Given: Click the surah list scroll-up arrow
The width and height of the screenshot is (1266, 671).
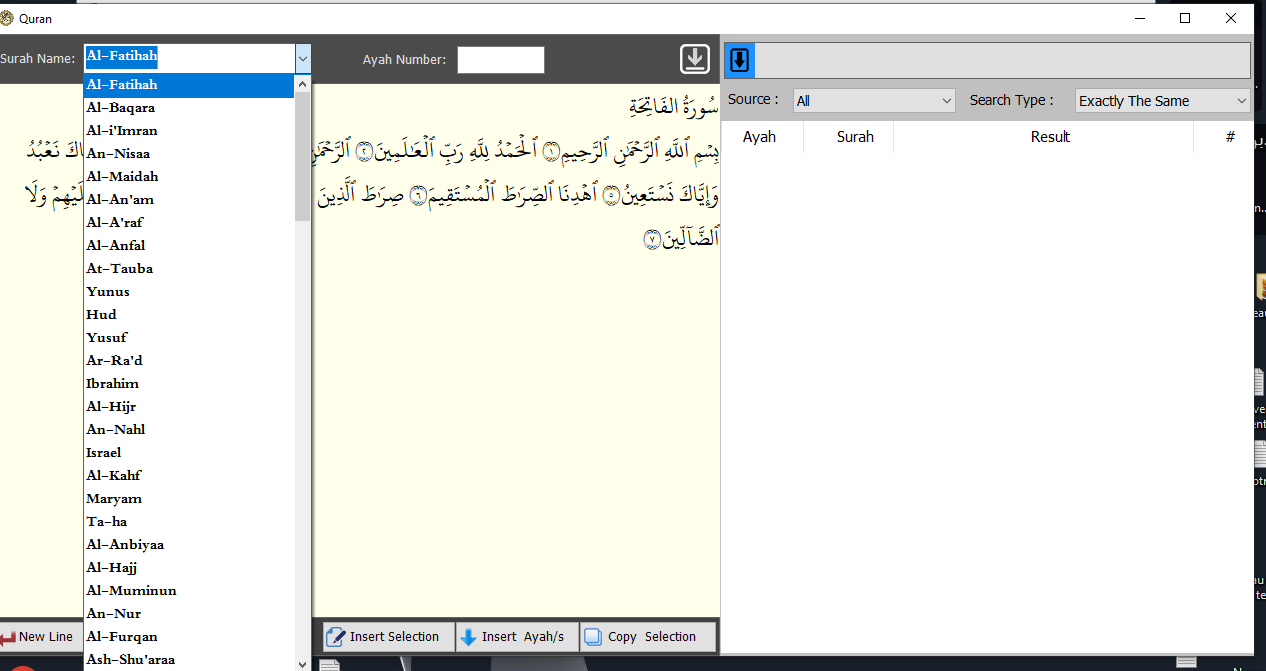Looking at the screenshot, I should 303,86.
